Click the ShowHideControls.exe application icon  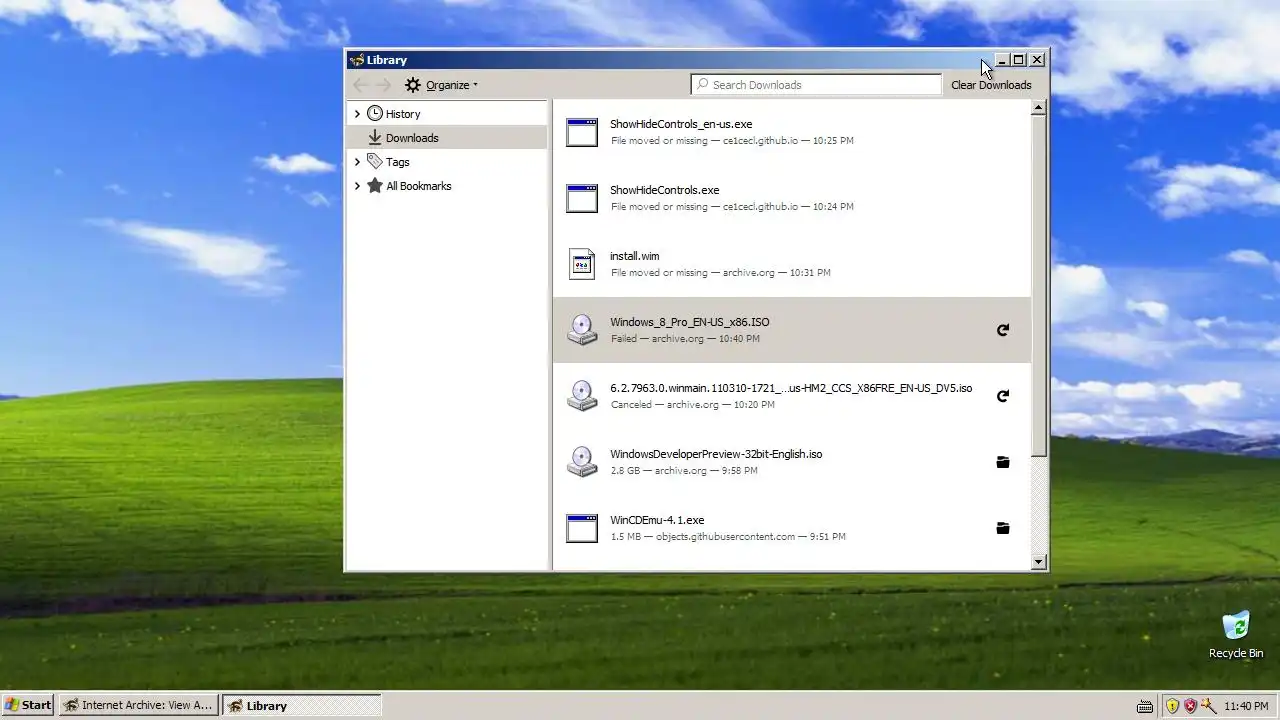(582, 198)
